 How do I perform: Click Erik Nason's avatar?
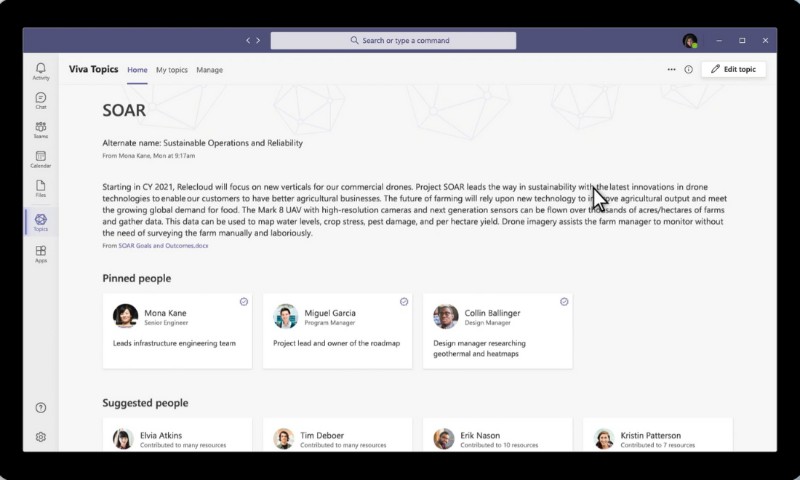(443, 439)
